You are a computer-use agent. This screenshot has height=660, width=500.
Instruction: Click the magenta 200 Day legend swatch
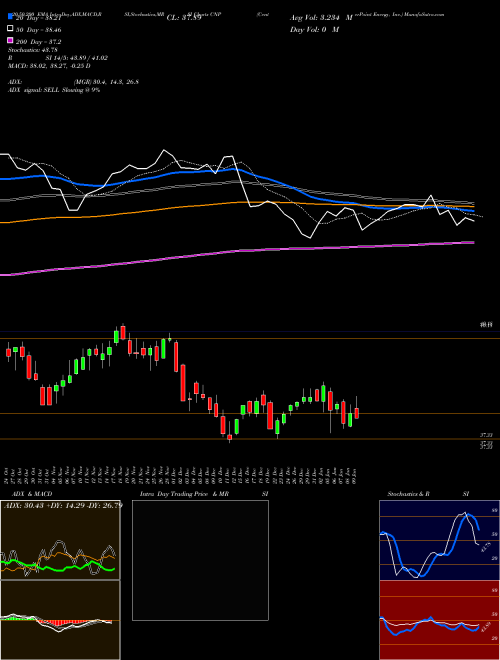tap(11, 40)
